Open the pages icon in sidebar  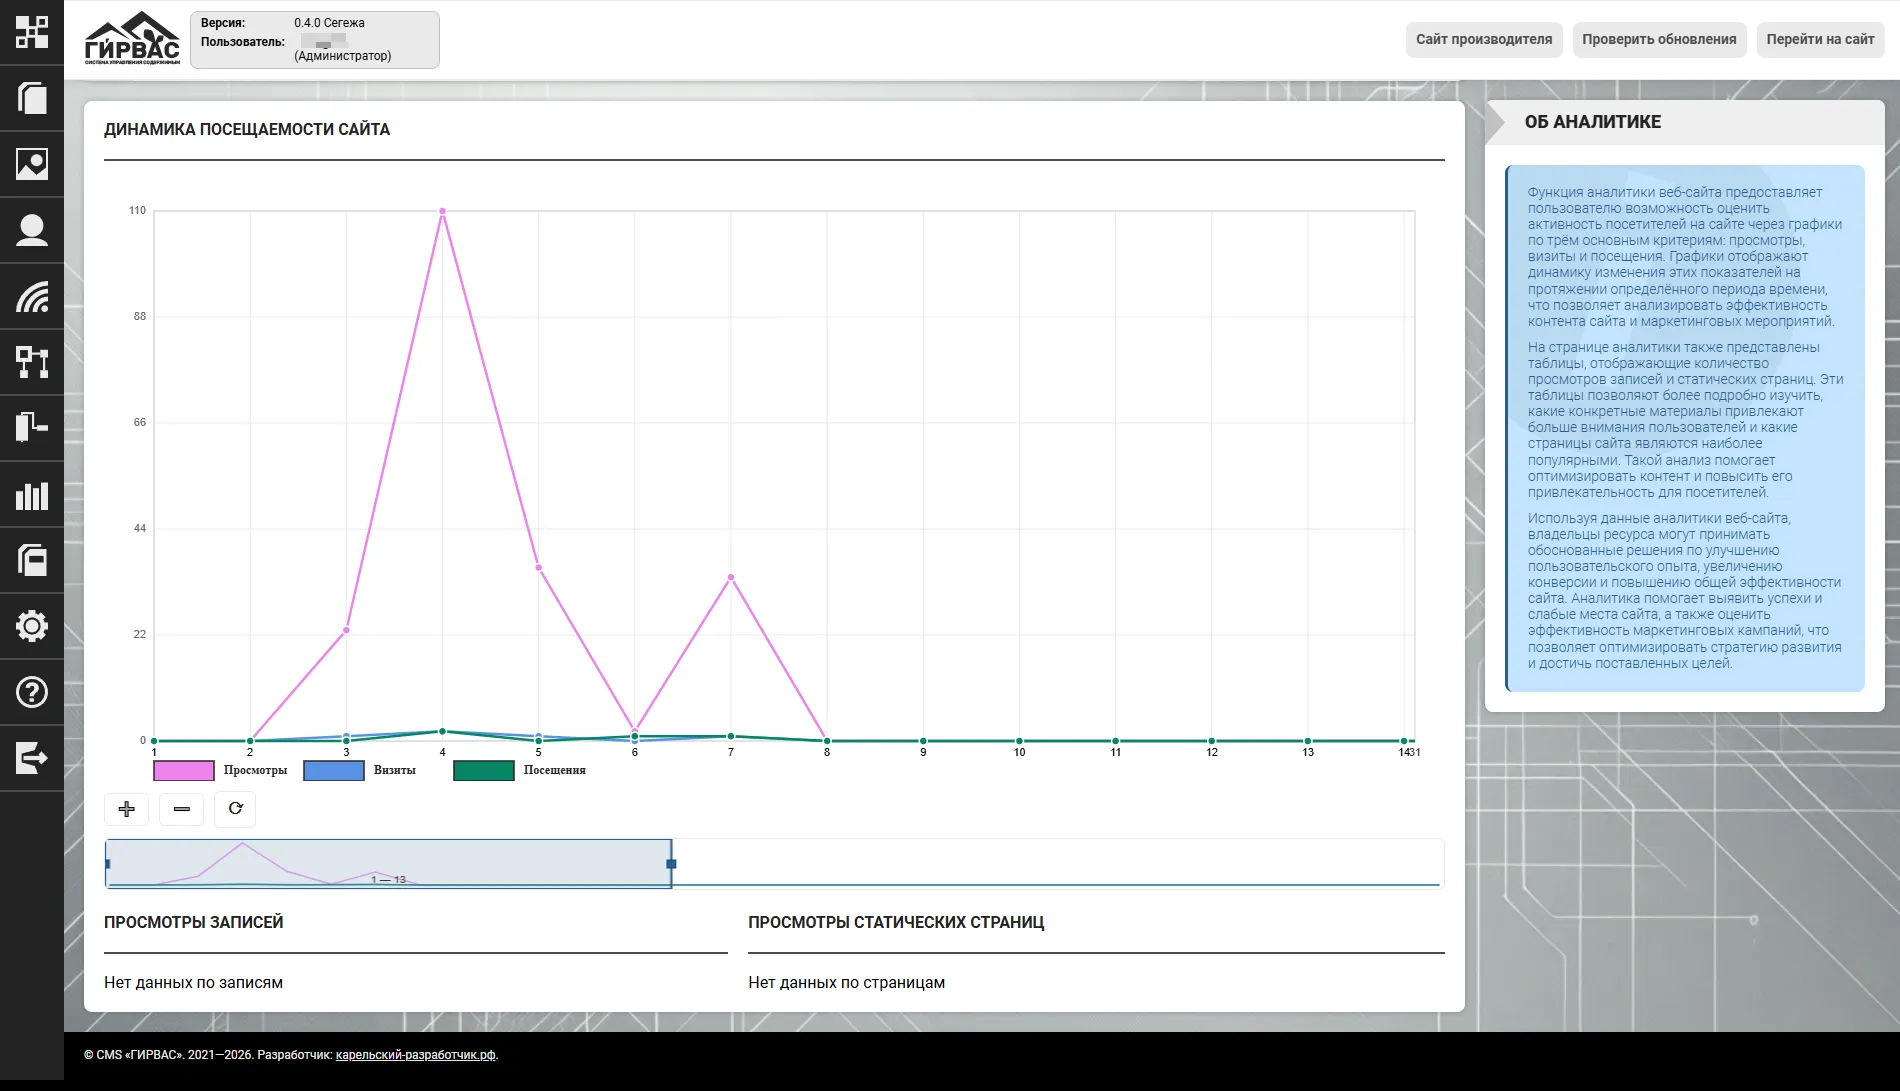coord(32,98)
